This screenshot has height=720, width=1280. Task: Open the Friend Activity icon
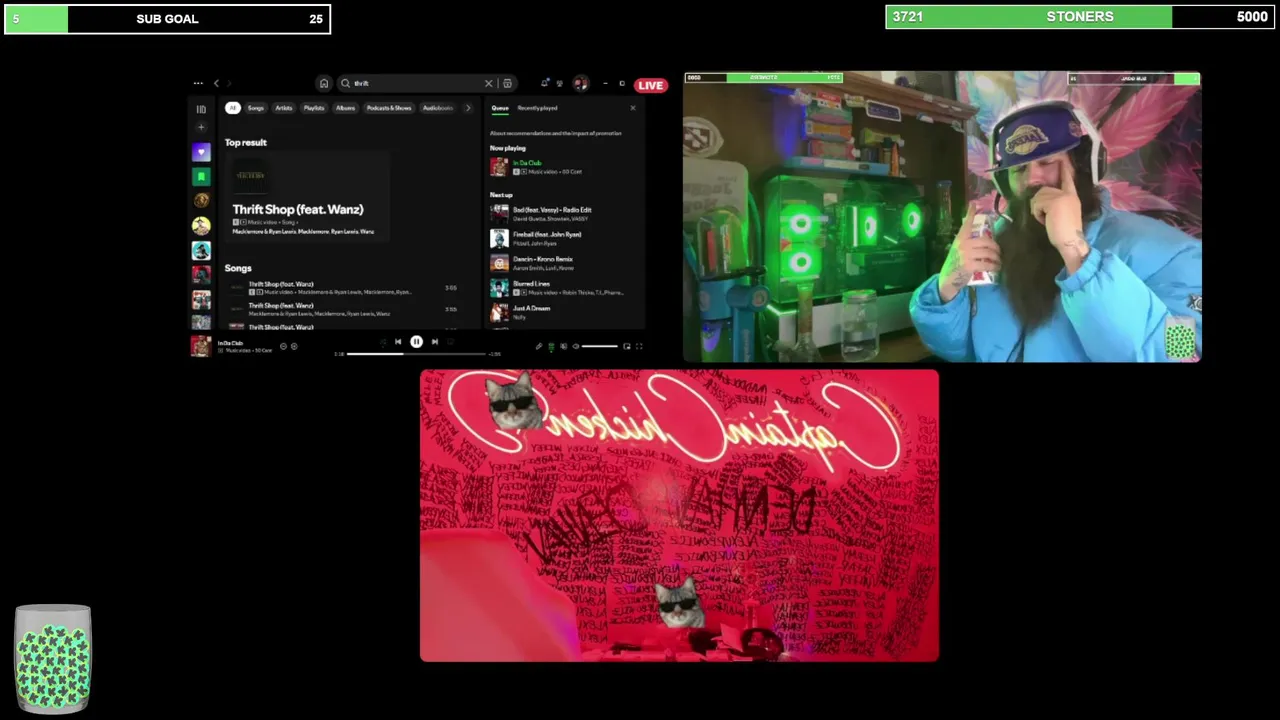(560, 83)
